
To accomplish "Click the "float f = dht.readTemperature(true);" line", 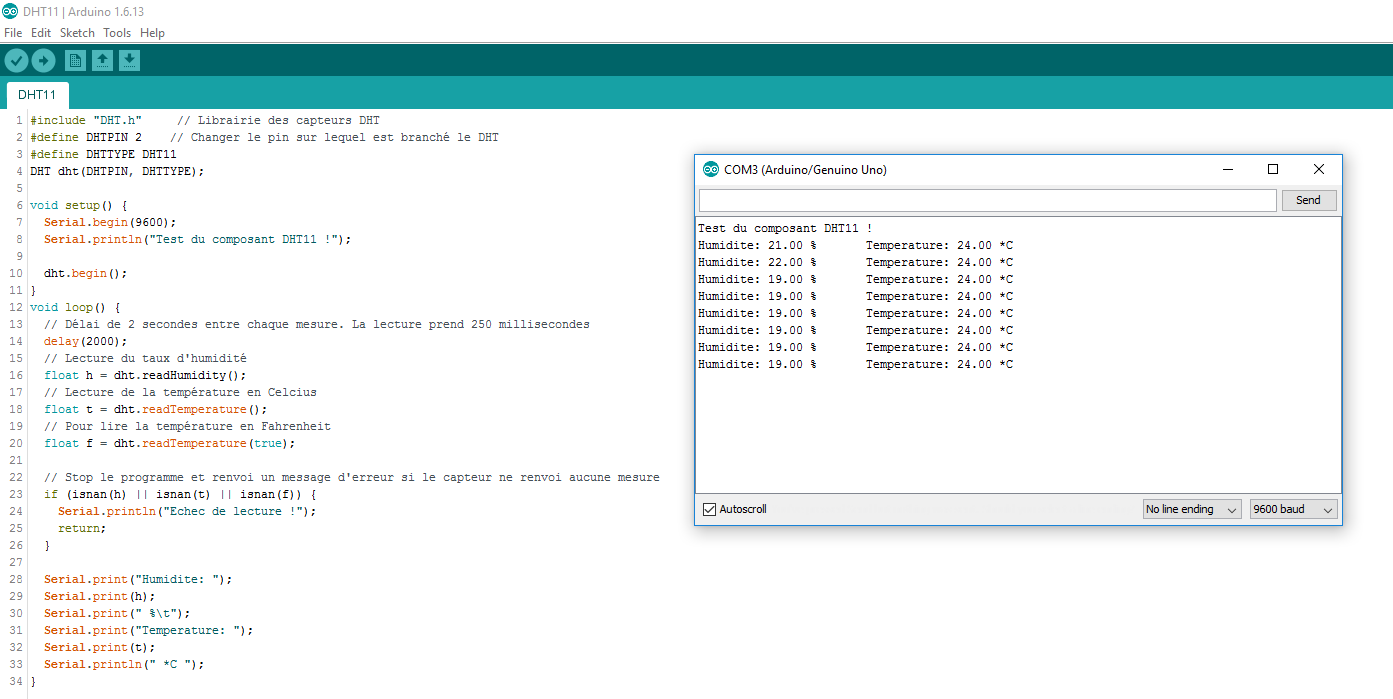I will coord(170,443).
